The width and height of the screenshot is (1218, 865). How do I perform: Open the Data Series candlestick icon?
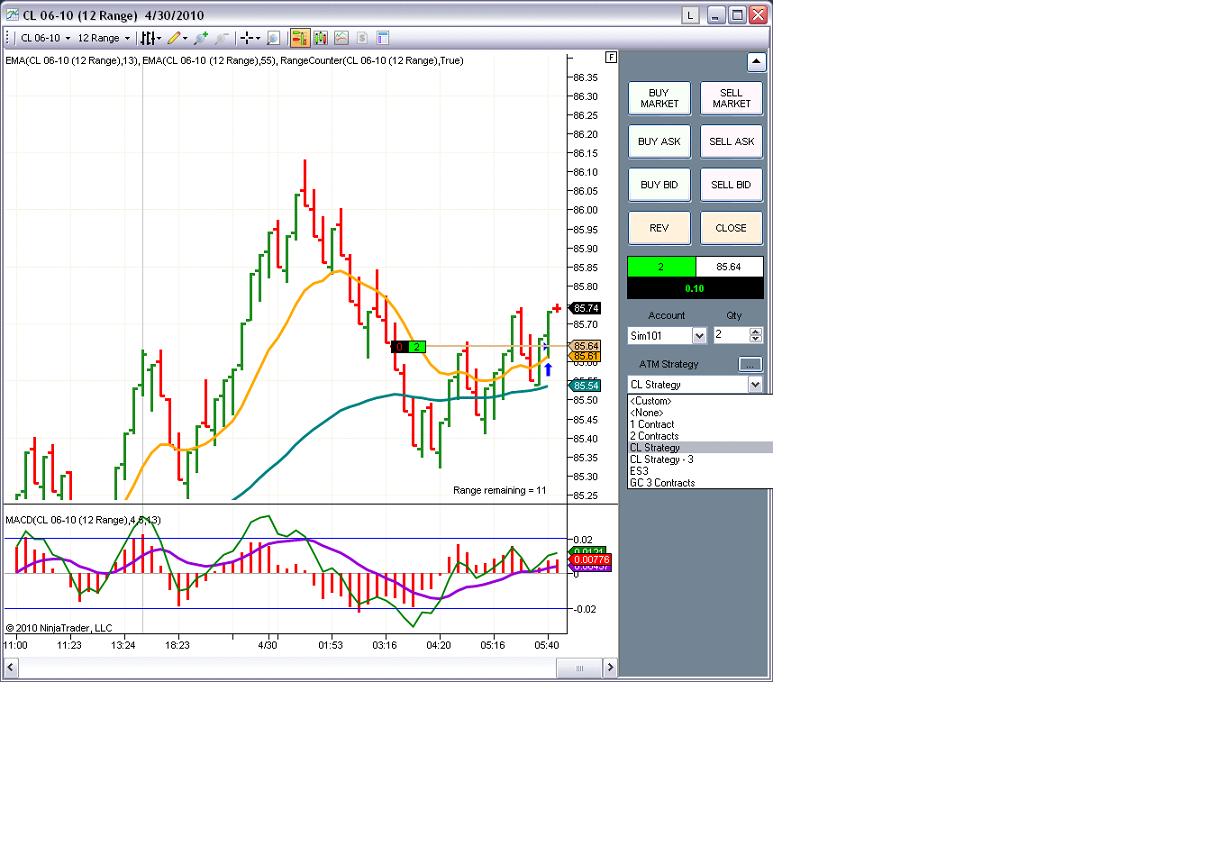click(x=321, y=38)
